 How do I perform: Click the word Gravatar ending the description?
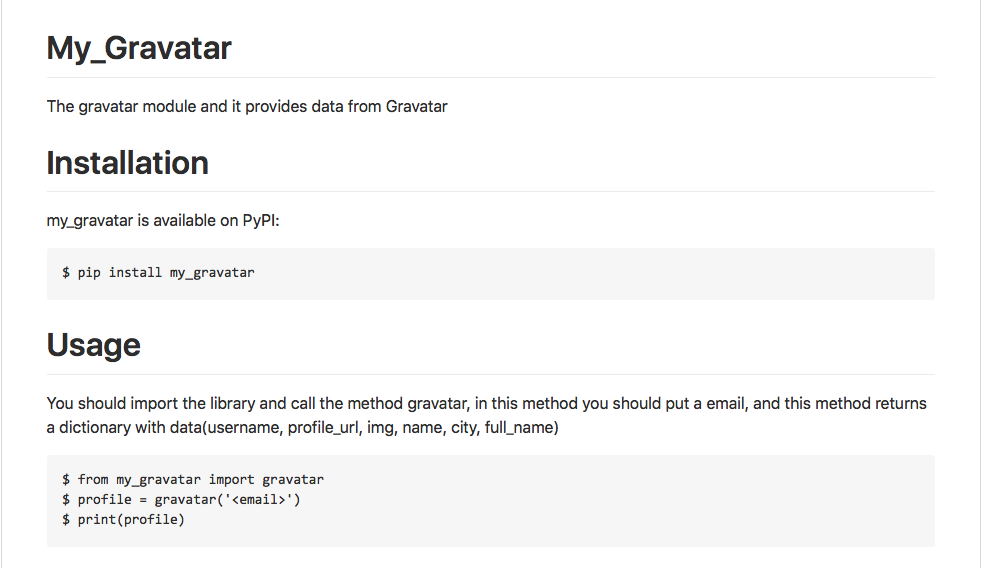point(416,107)
